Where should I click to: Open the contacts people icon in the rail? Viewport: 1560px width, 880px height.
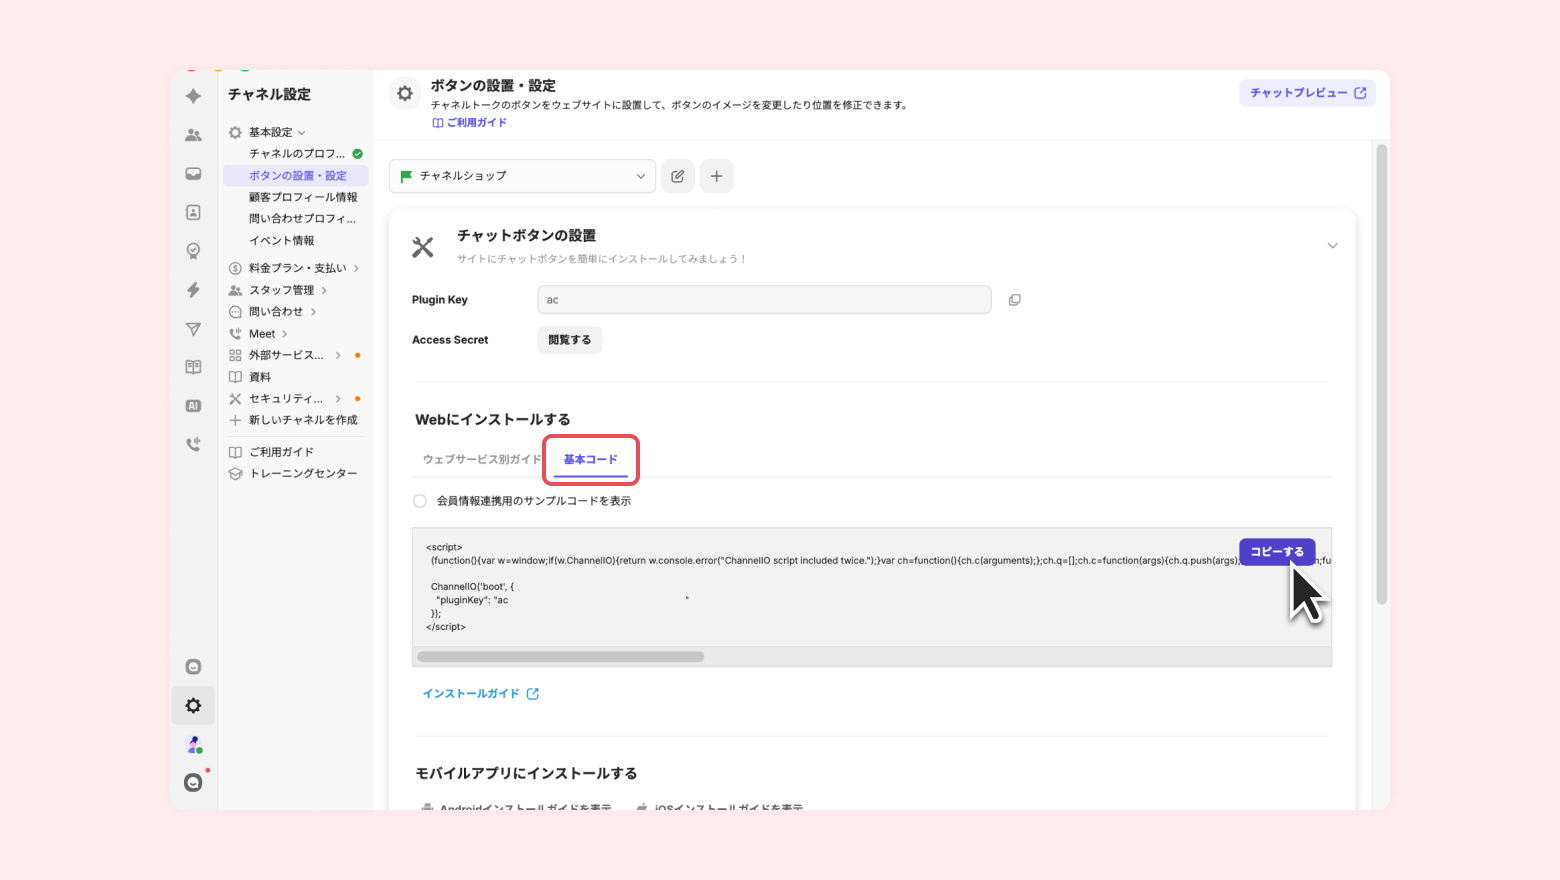[x=193, y=135]
